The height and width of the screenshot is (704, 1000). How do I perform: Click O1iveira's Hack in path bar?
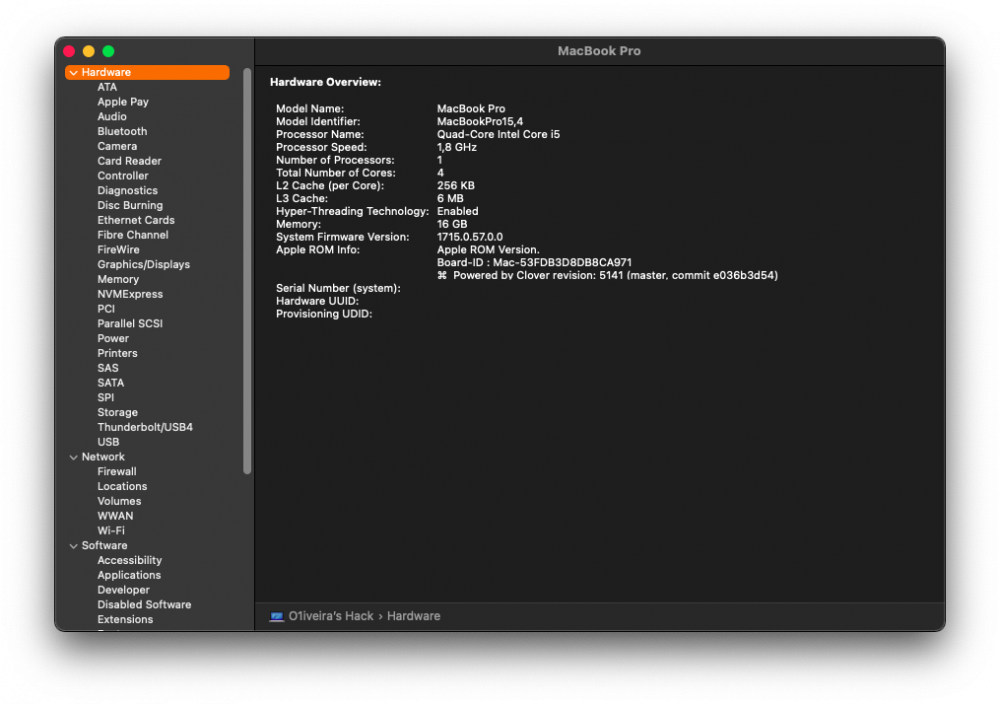[330, 616]
